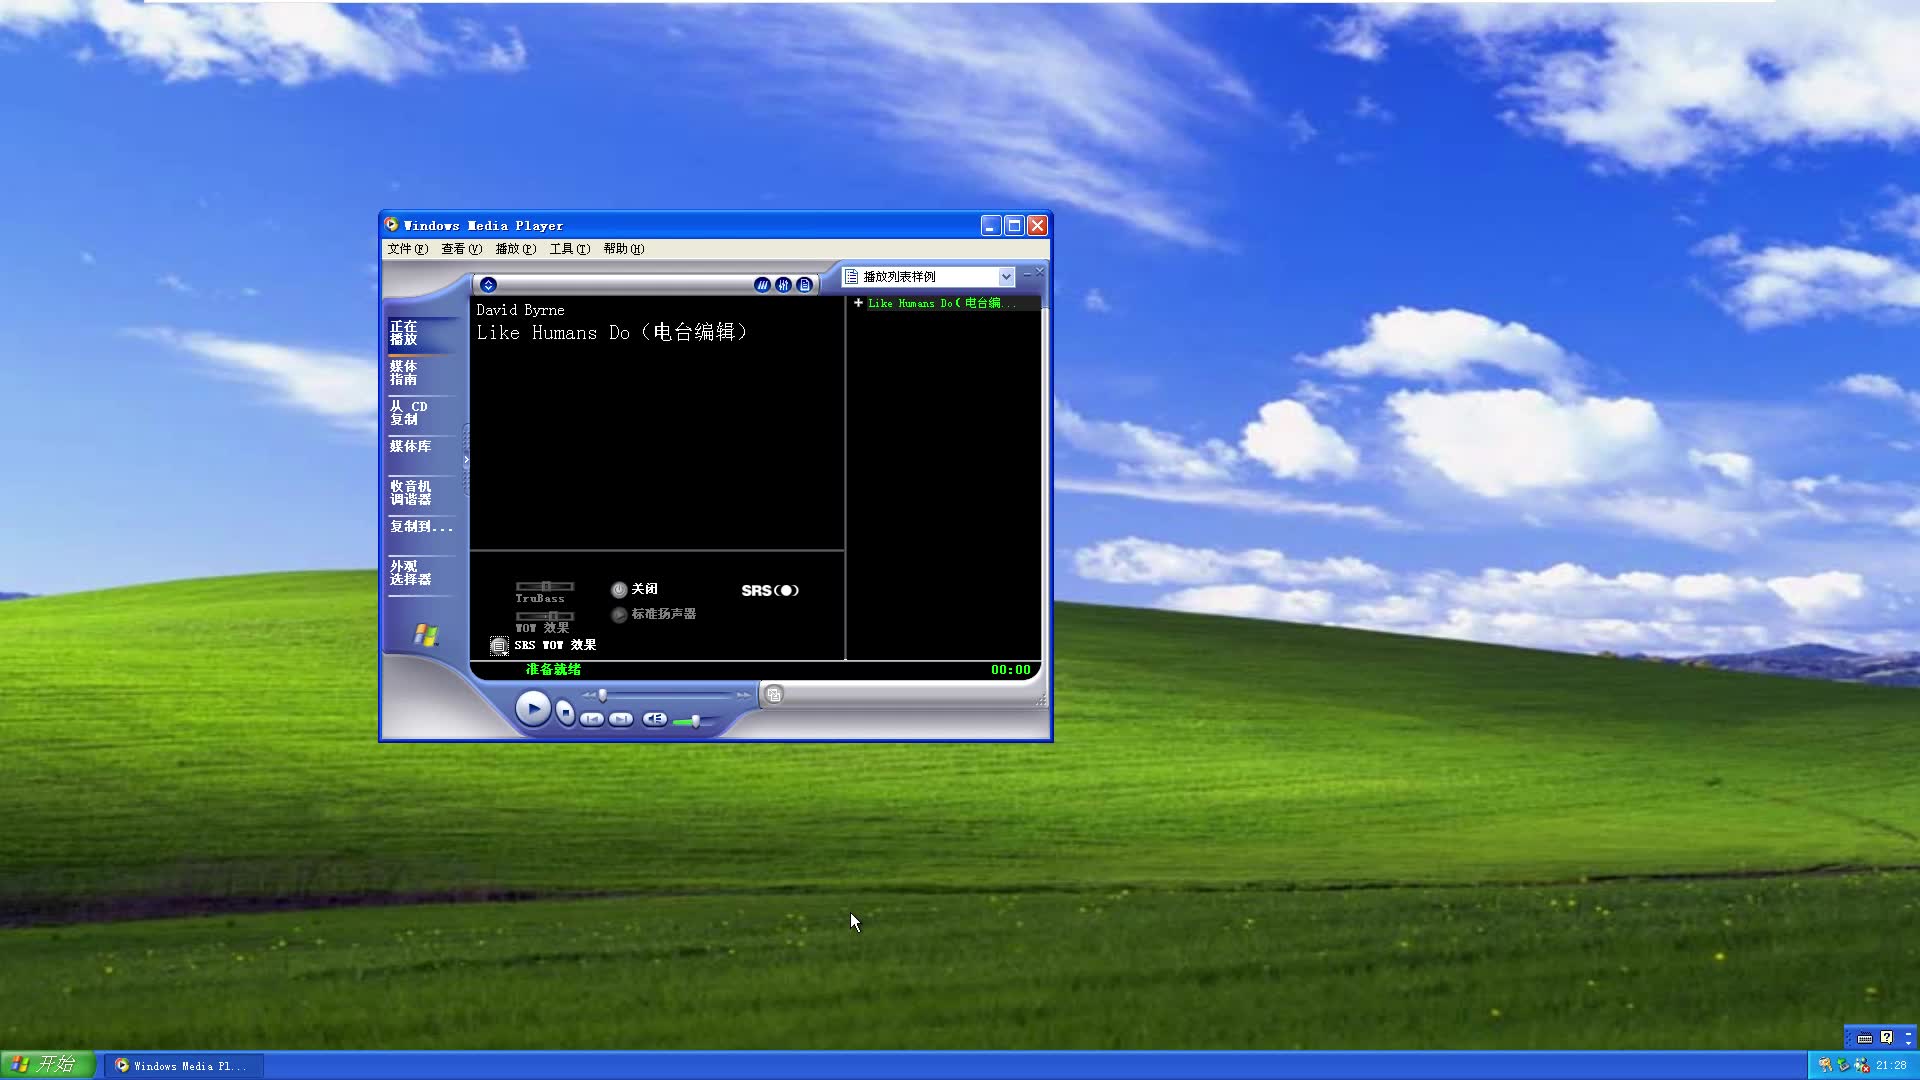Toggle speaker type 标准扬声器

click(619, 615)
